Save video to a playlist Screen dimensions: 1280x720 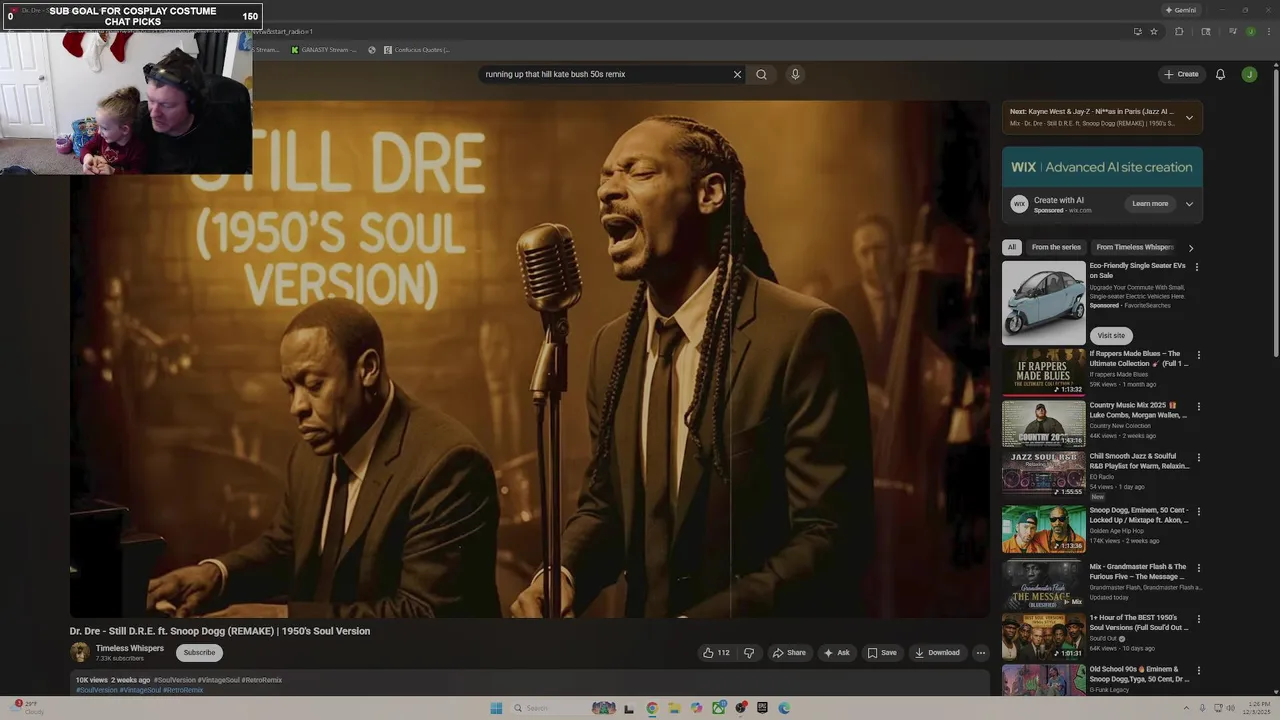(882, 653)
